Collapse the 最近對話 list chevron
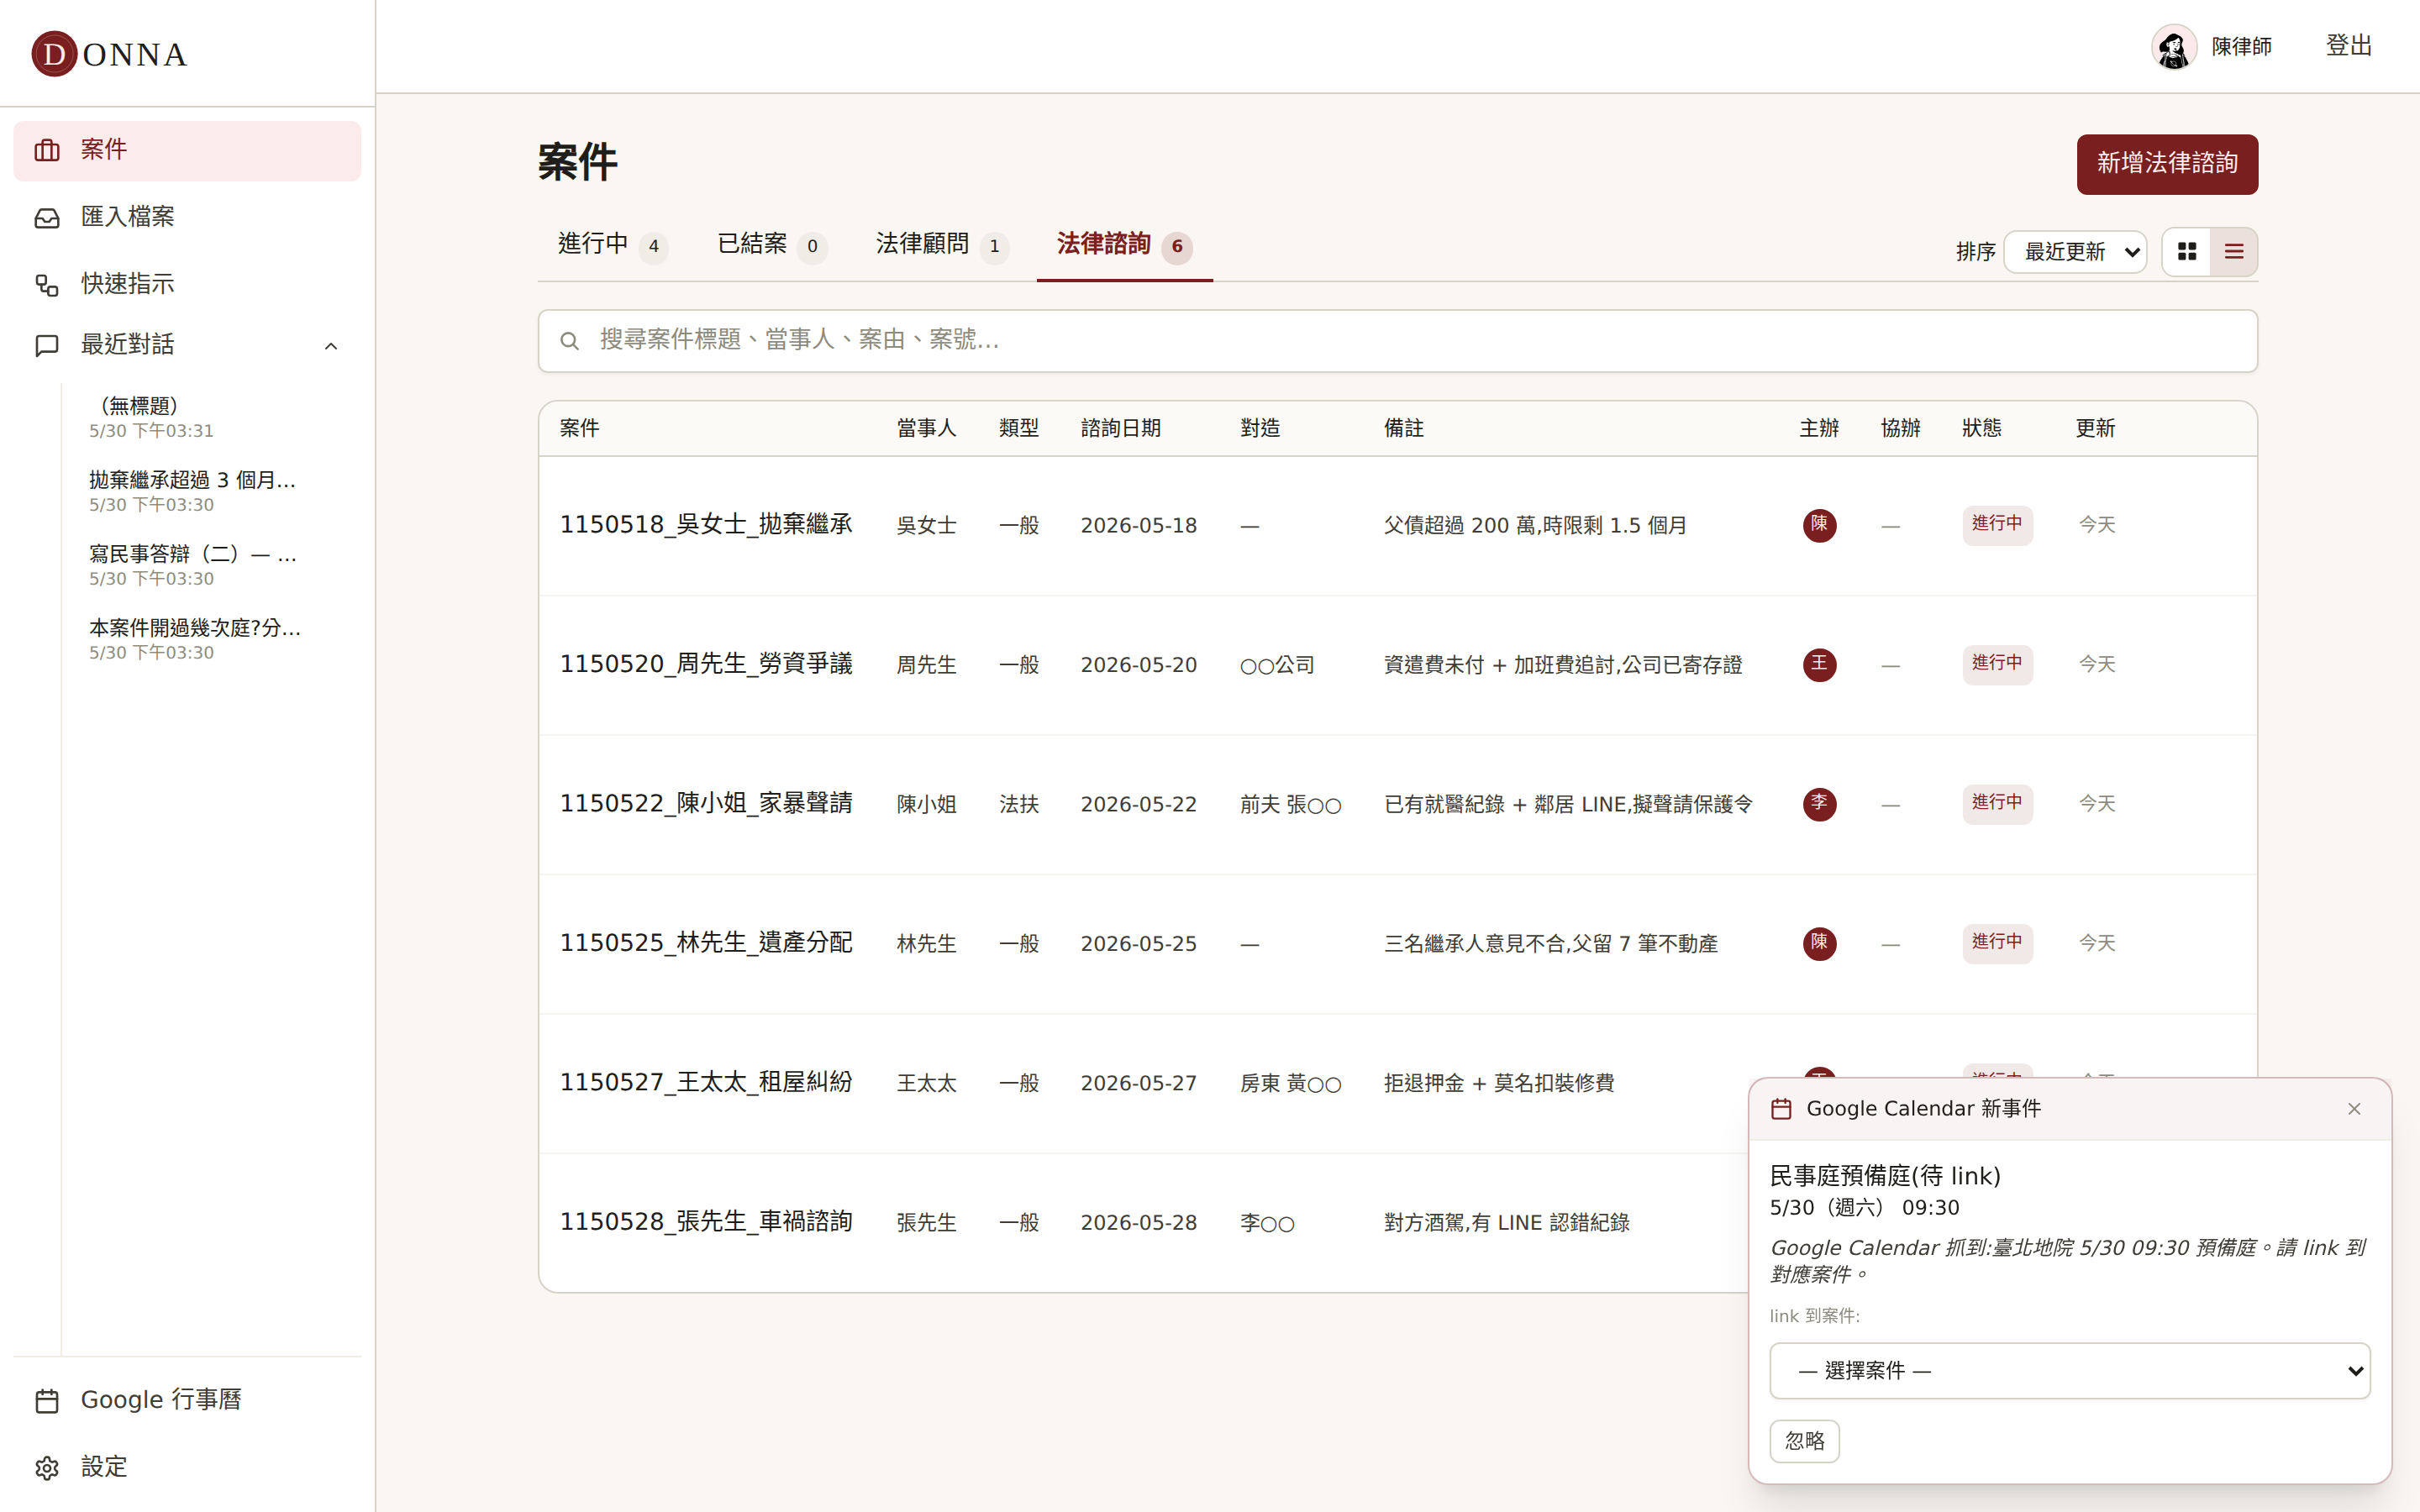This screenshot has height=1512, width=2420. point(331,346)
